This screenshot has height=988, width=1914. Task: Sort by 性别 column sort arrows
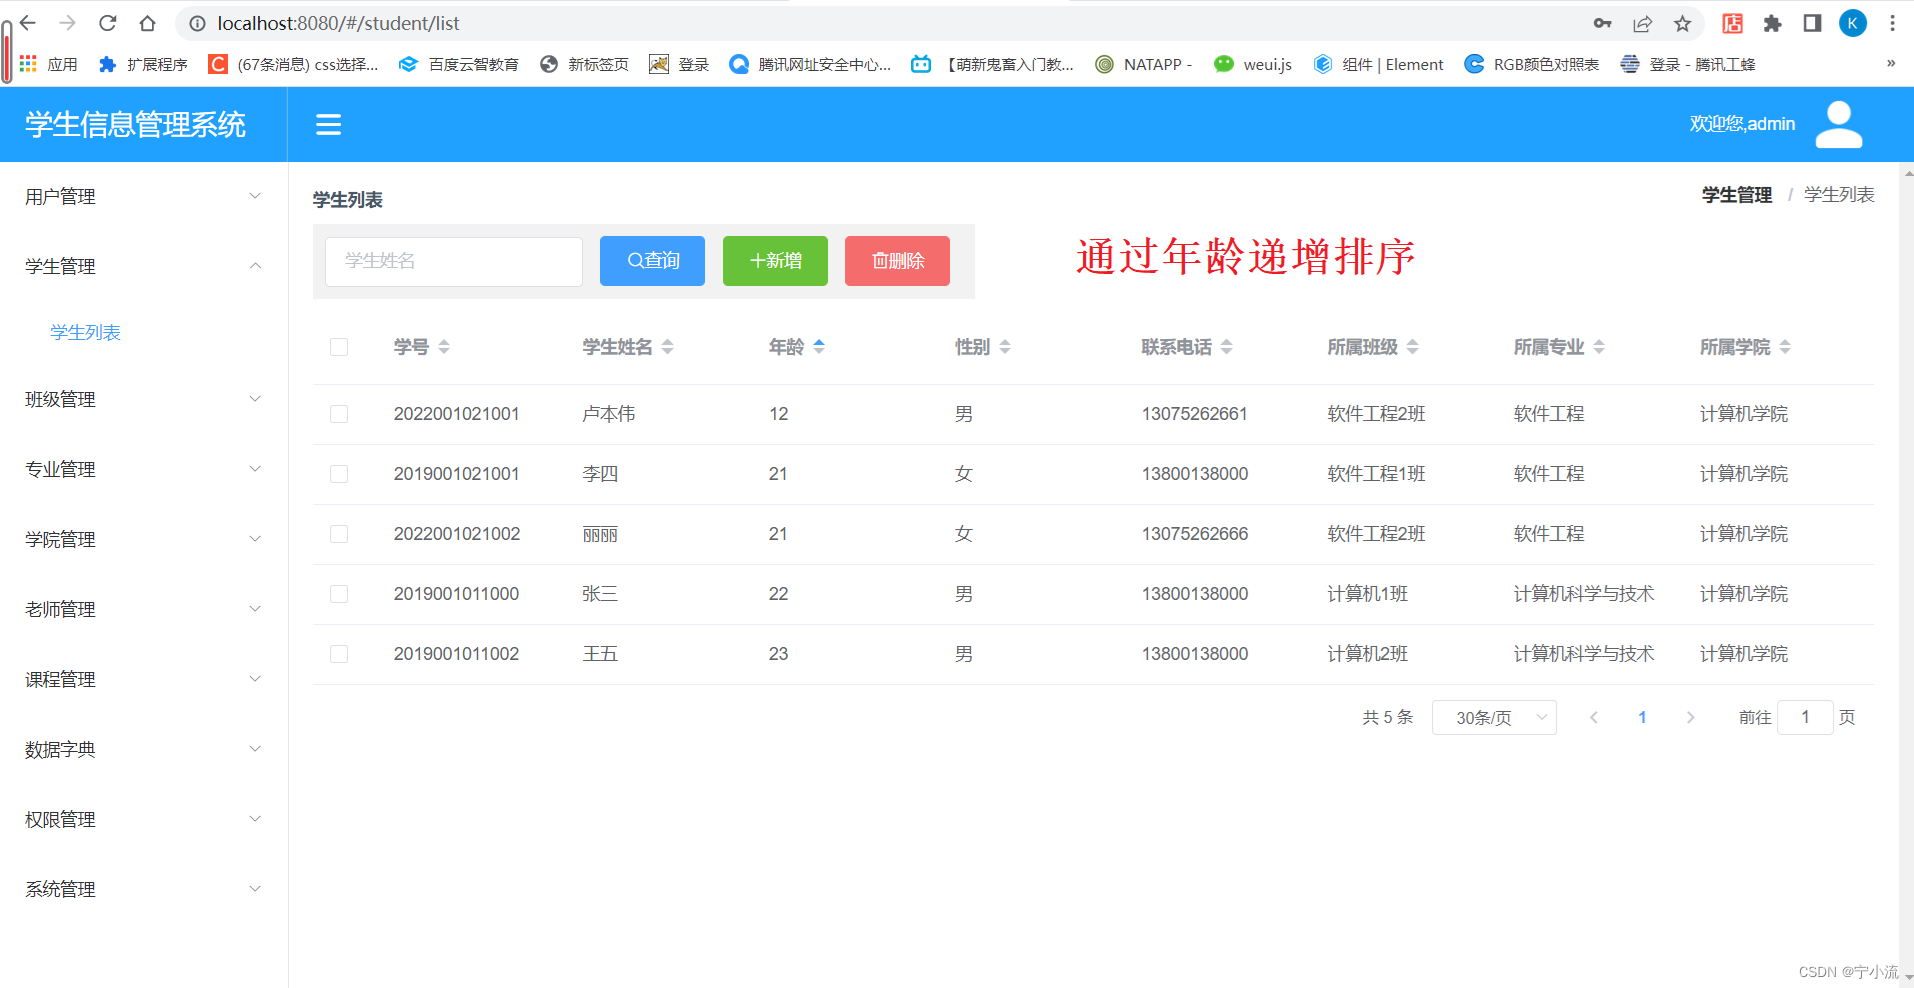tap(1005, 347)
